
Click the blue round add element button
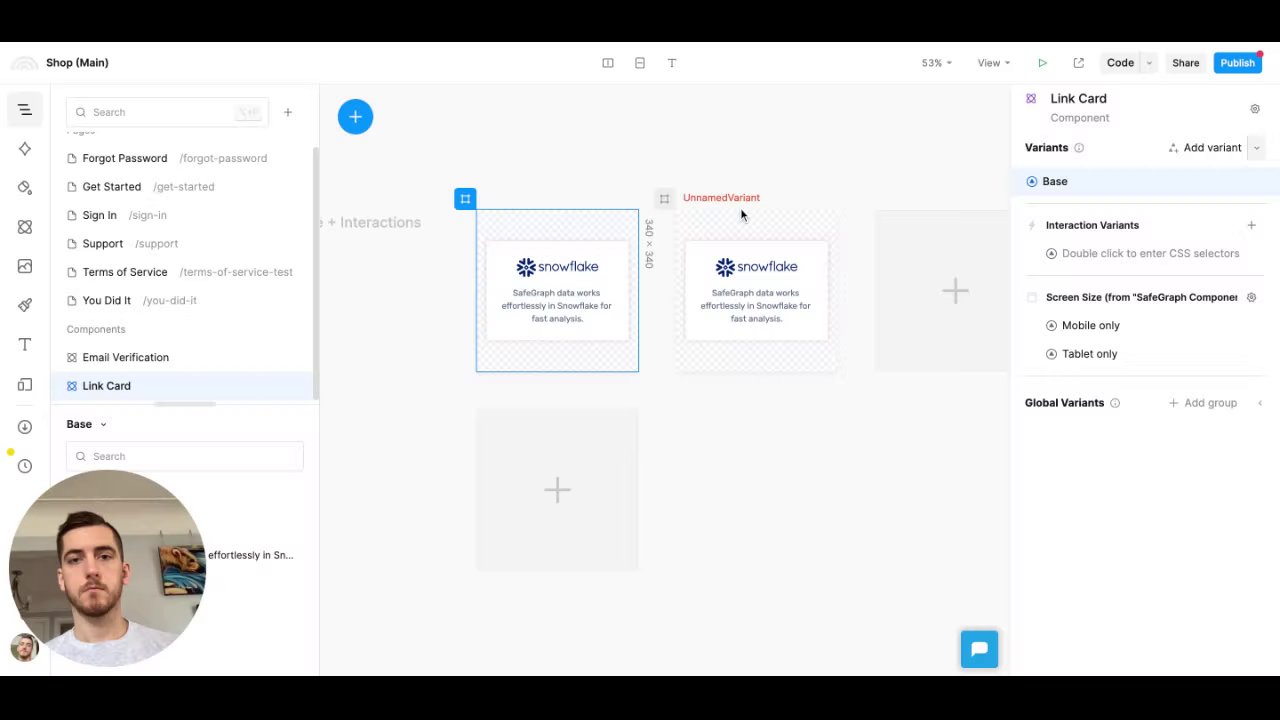coord(355,117)
